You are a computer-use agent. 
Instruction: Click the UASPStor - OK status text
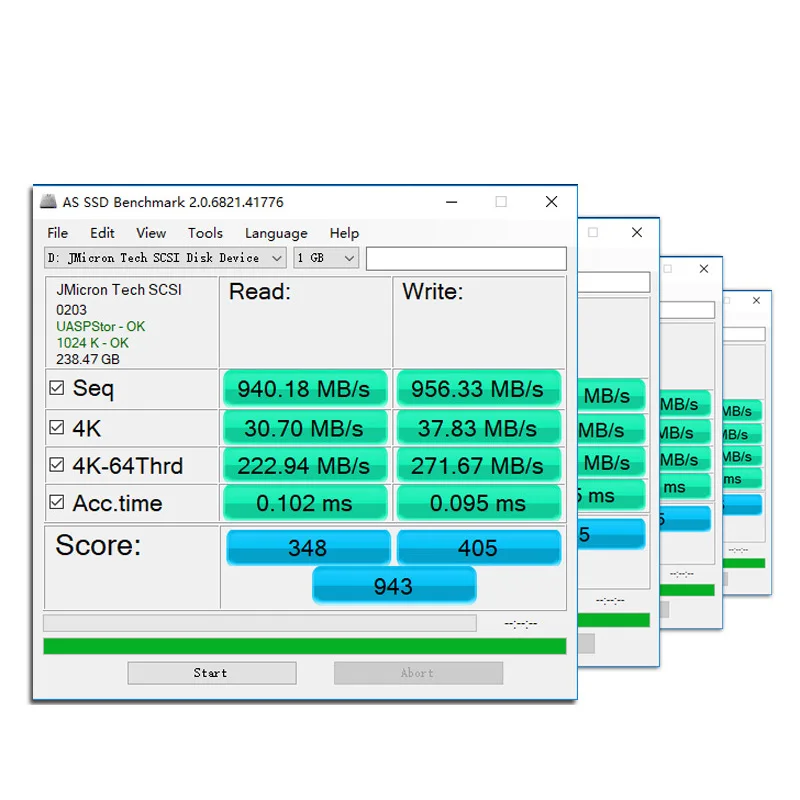(x=101, y=327)
